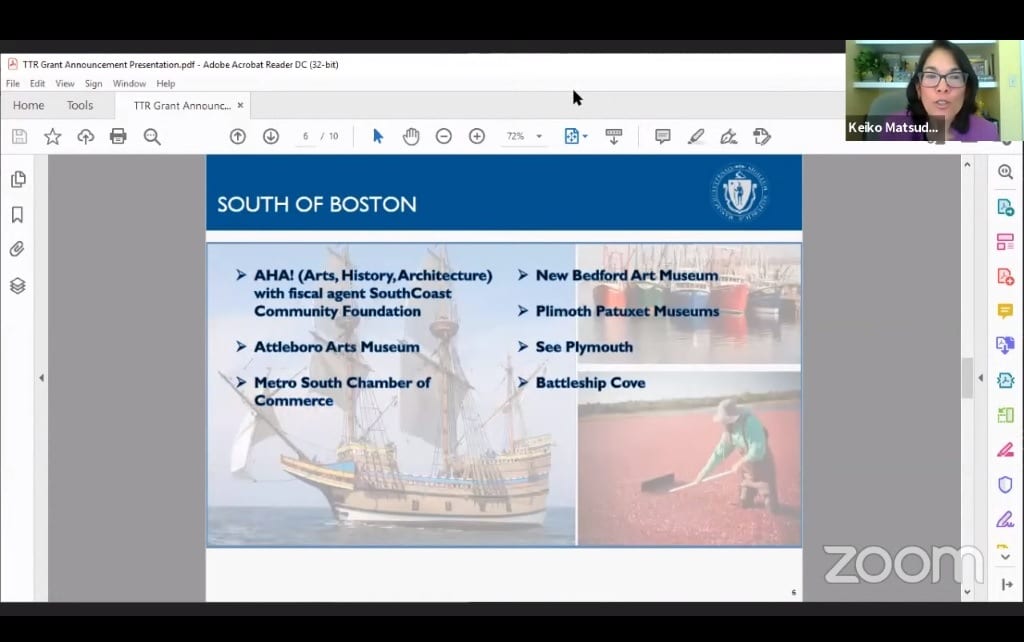Go to previous page arrow
The image size is (1024, 642).
point(237,136)
